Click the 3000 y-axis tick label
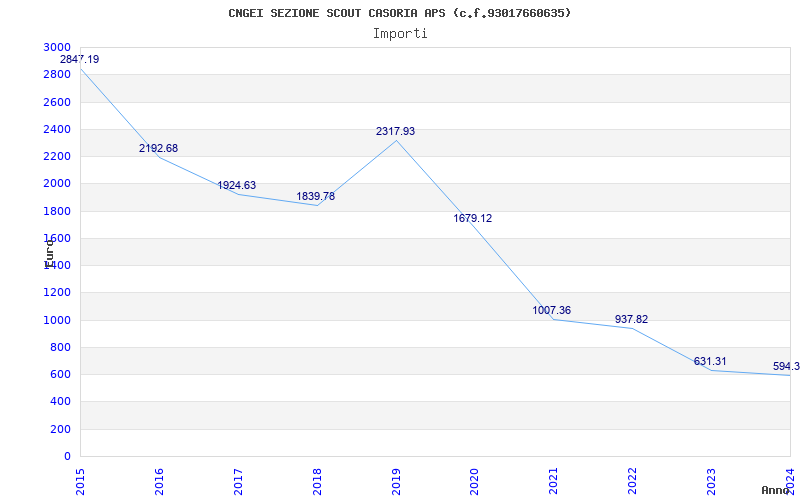800x500 pixels. click(57, 47)
